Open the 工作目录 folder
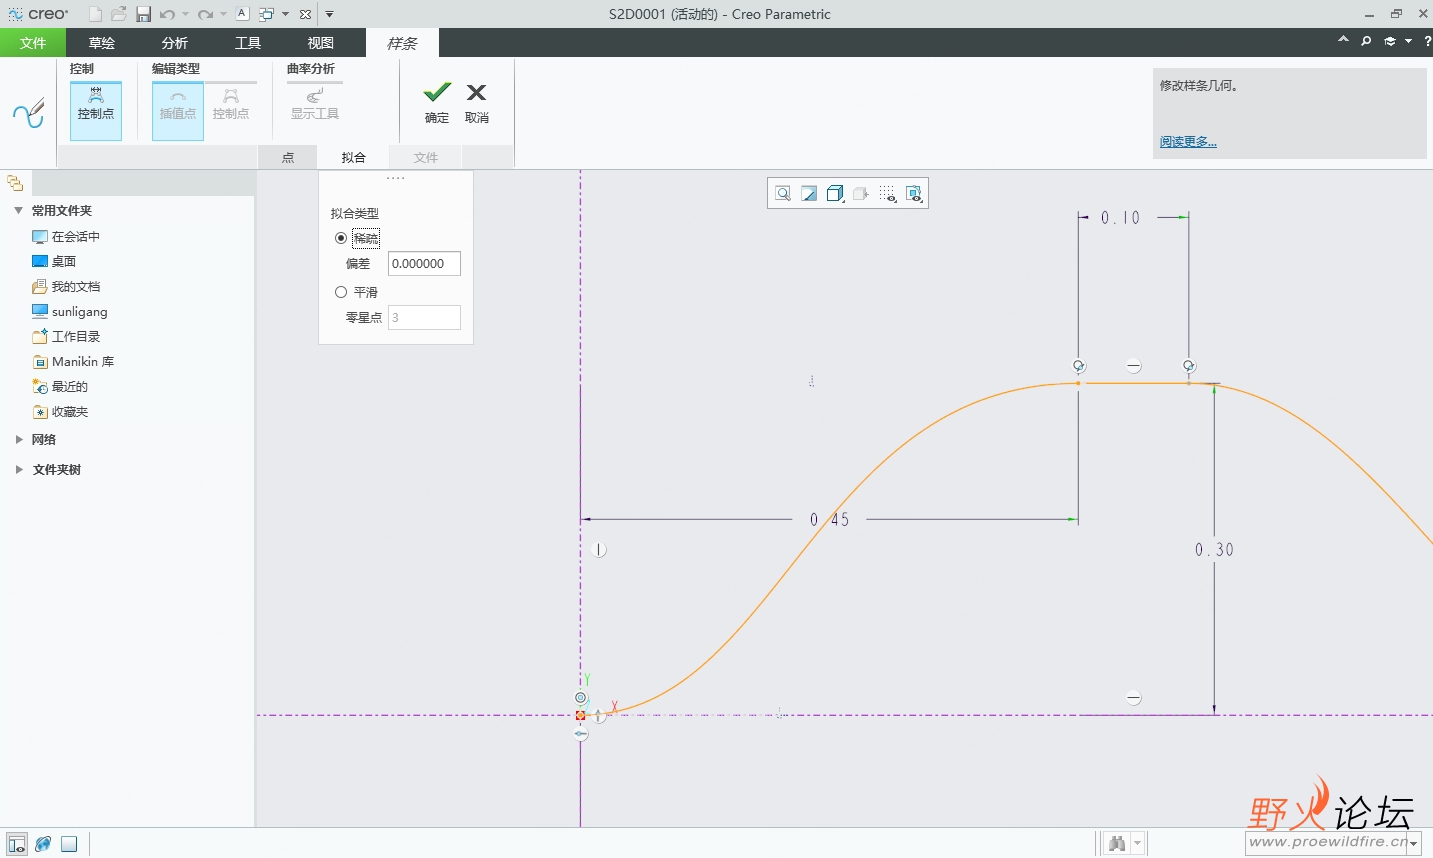 click(x=66, y=337)
